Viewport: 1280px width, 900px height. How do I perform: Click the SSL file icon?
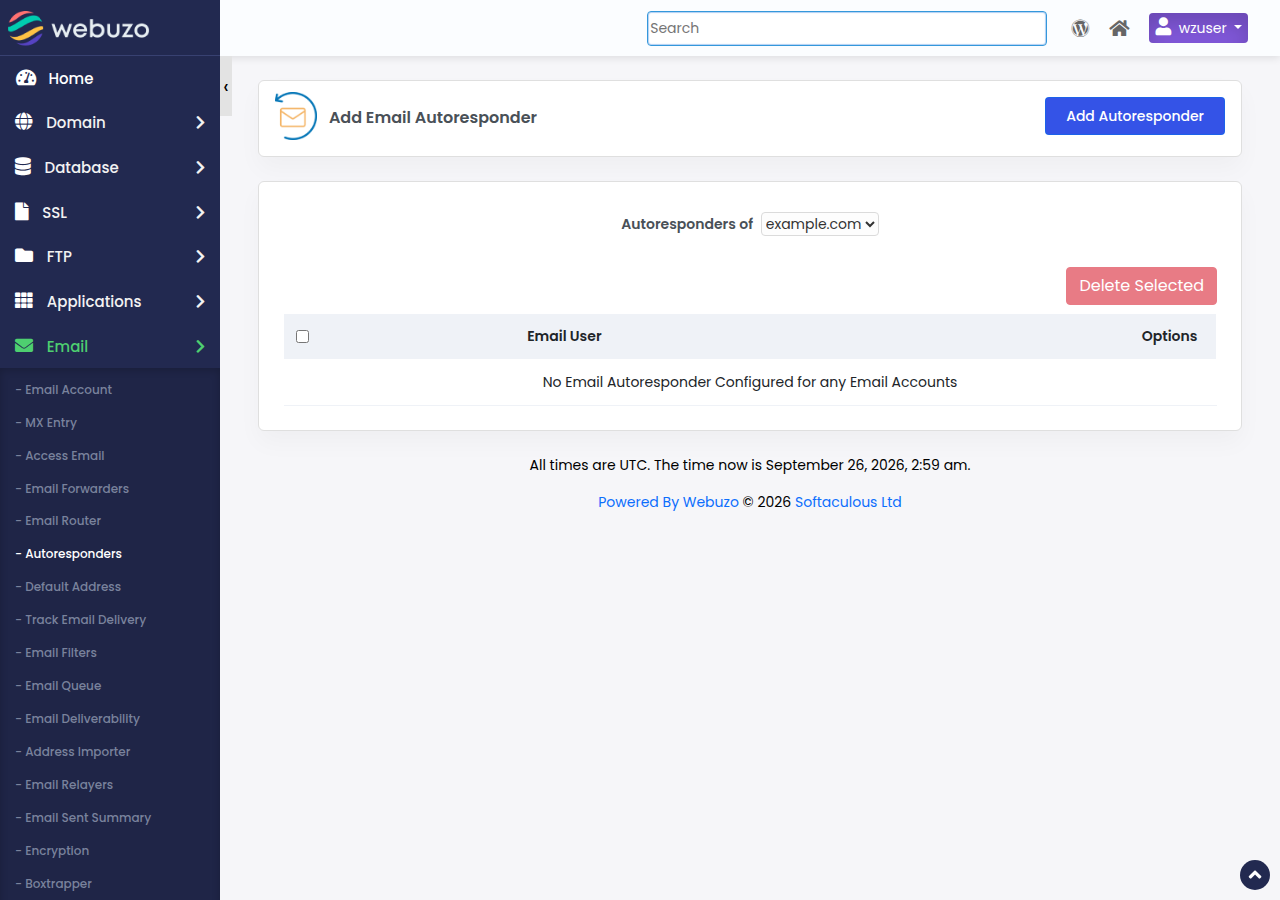[x=22, y=212]
